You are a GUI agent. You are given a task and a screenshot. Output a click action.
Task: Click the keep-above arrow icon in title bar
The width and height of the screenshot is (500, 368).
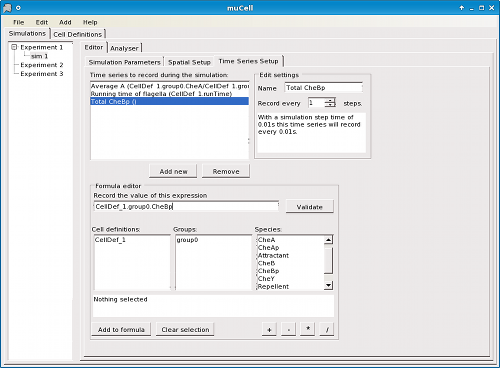pos(462,8)
